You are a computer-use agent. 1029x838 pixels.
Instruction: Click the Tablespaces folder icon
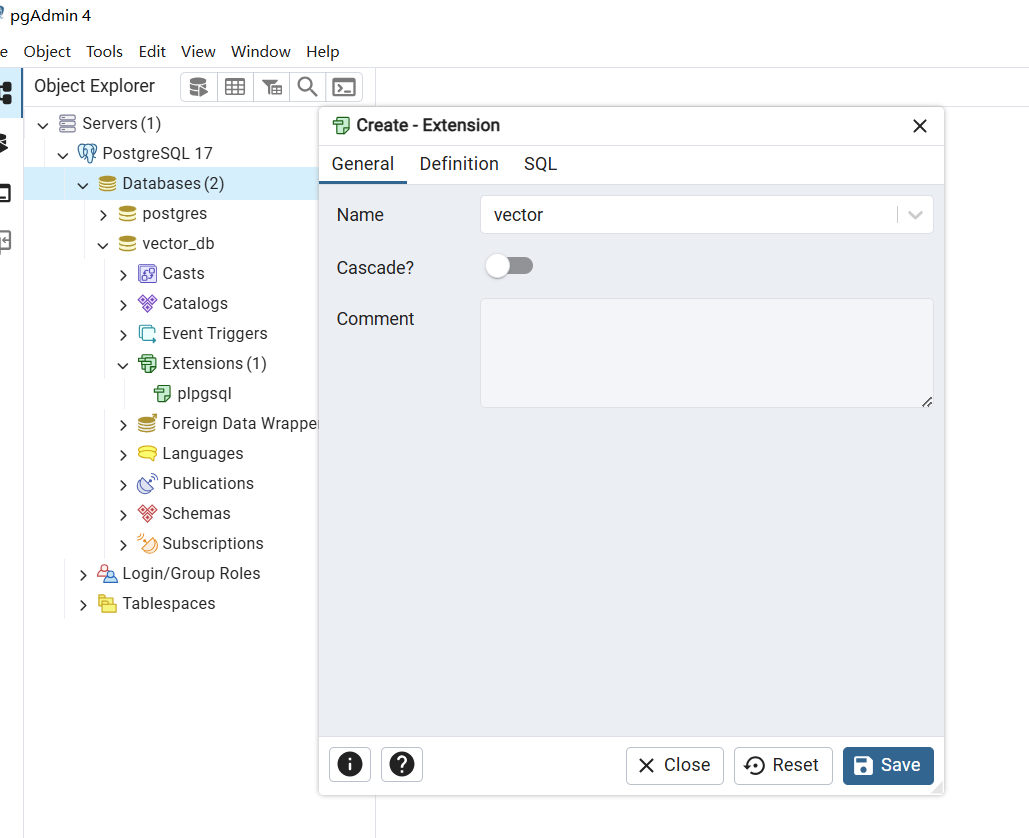107,604
